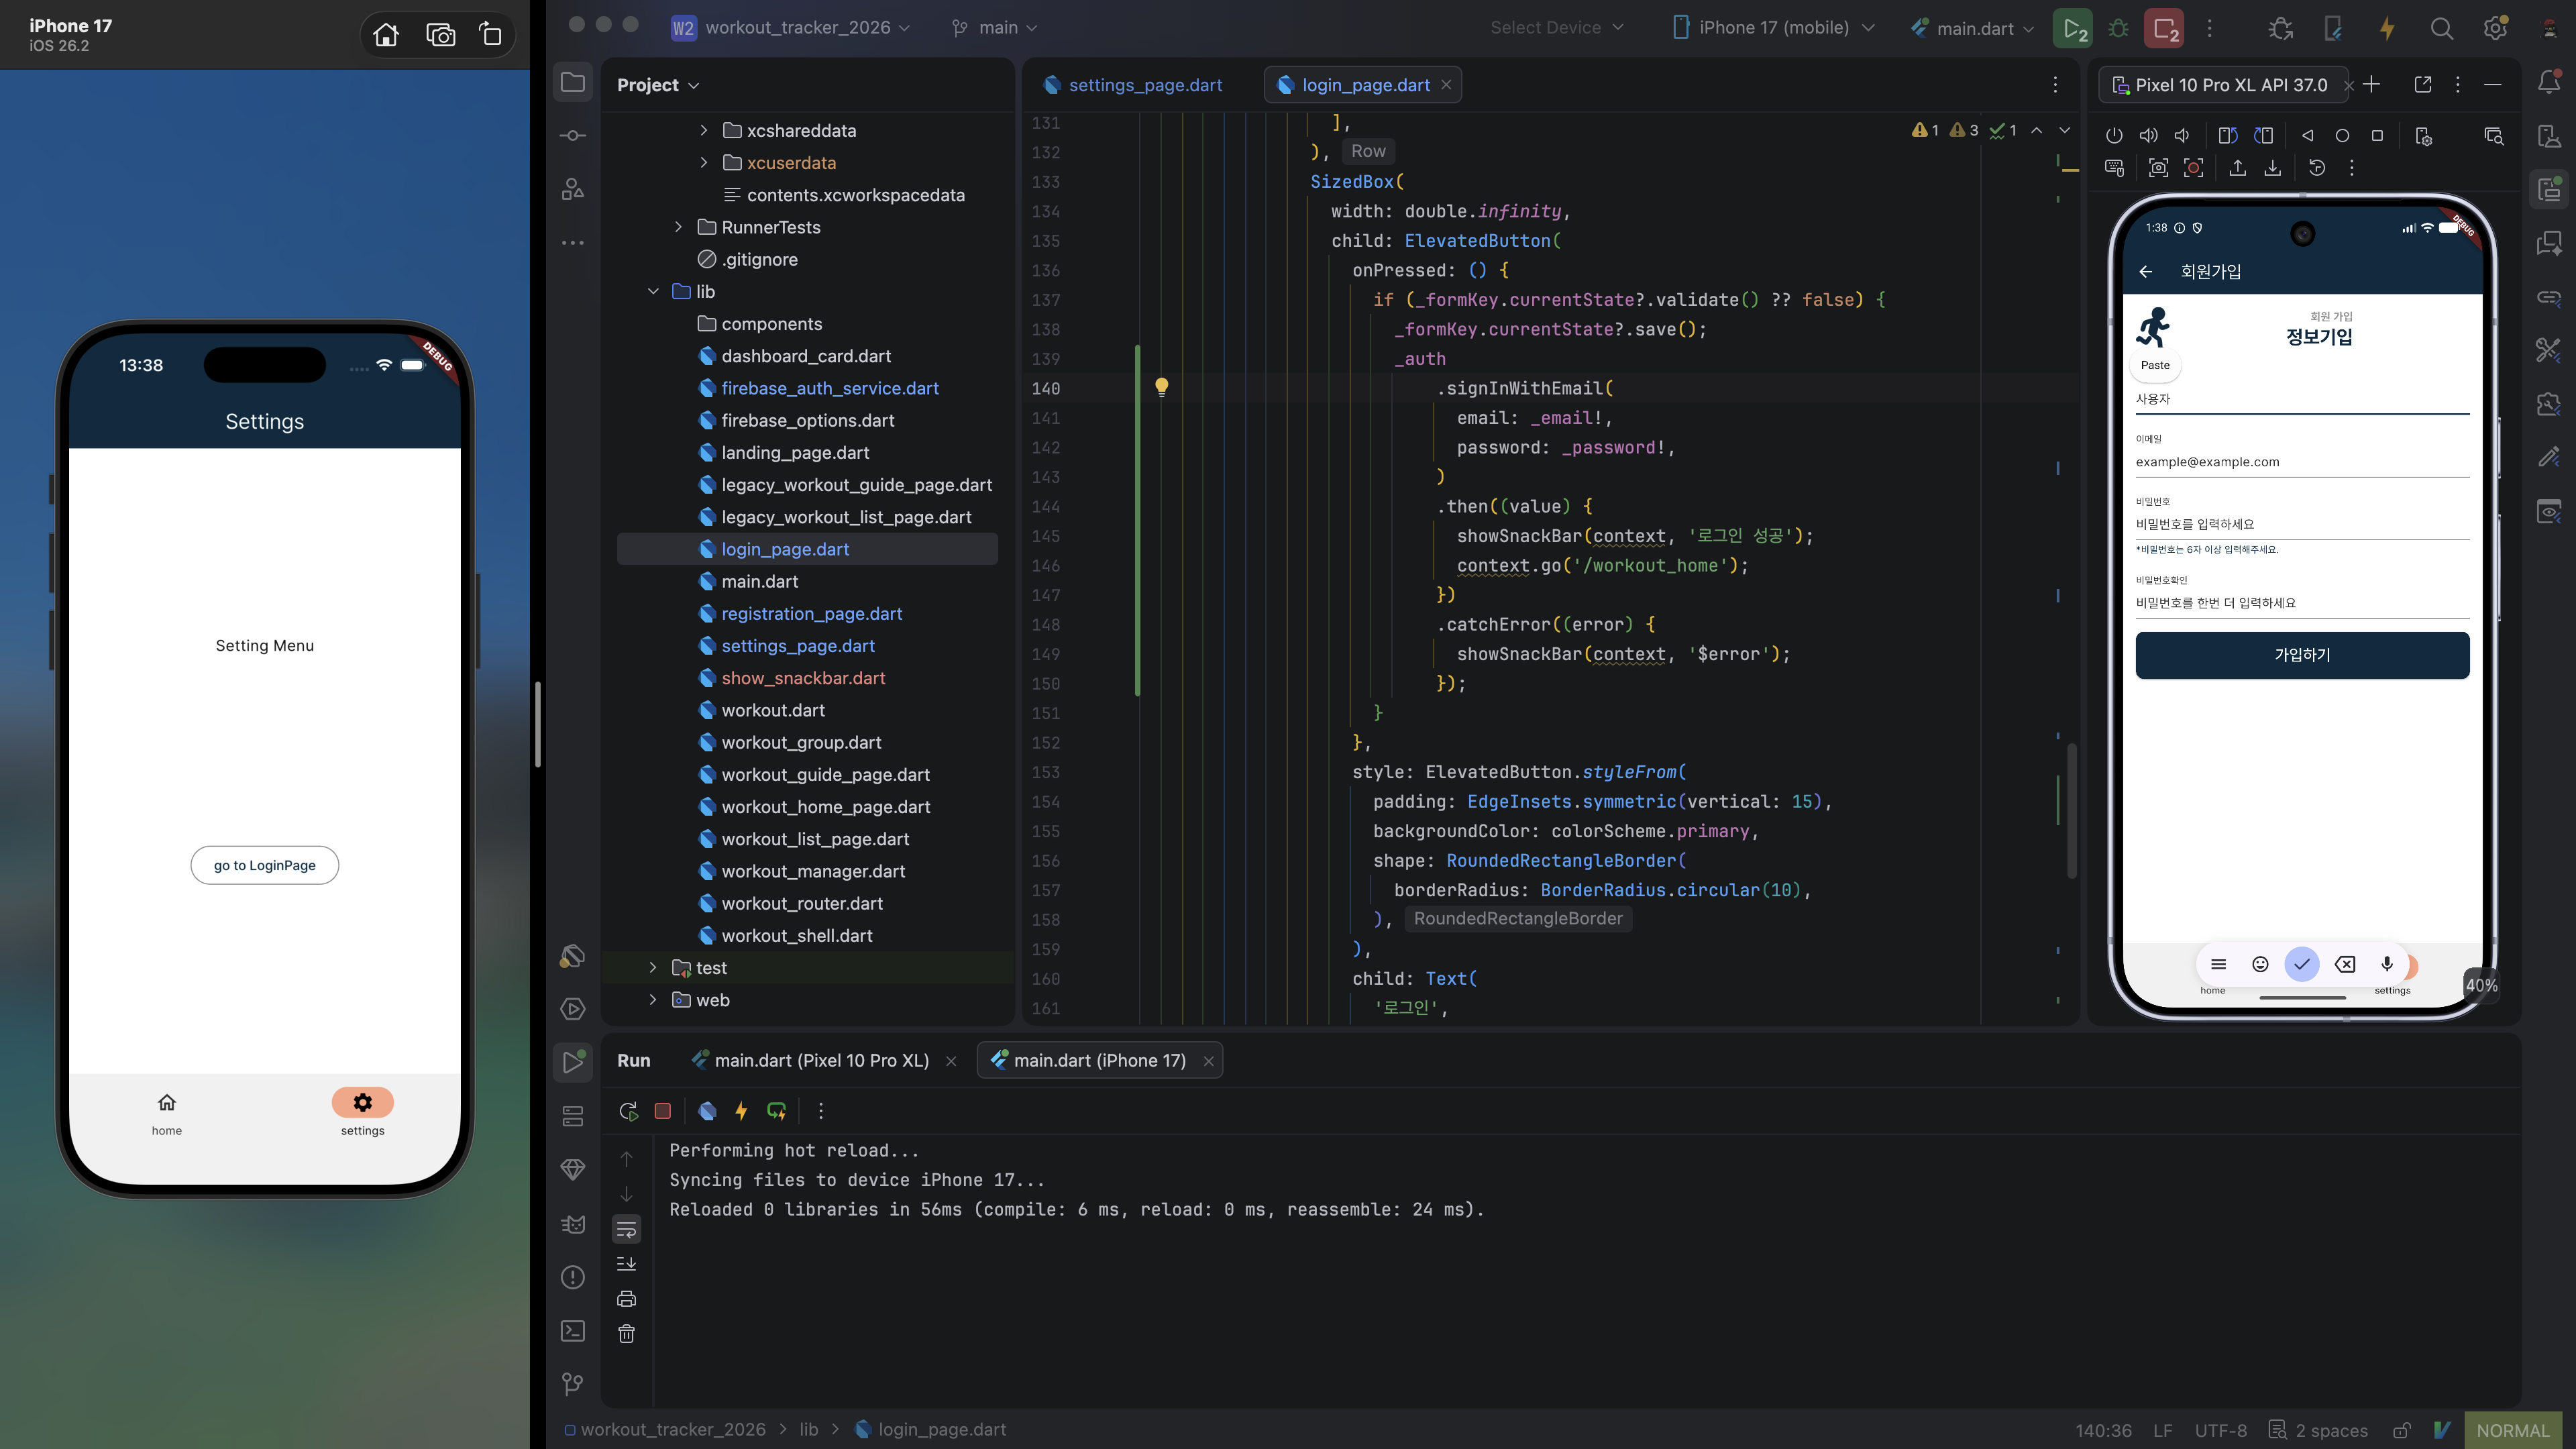This screenshot has width=2576, height=1449.
Task: Expand the web folder
Action: tap(653, 999)
